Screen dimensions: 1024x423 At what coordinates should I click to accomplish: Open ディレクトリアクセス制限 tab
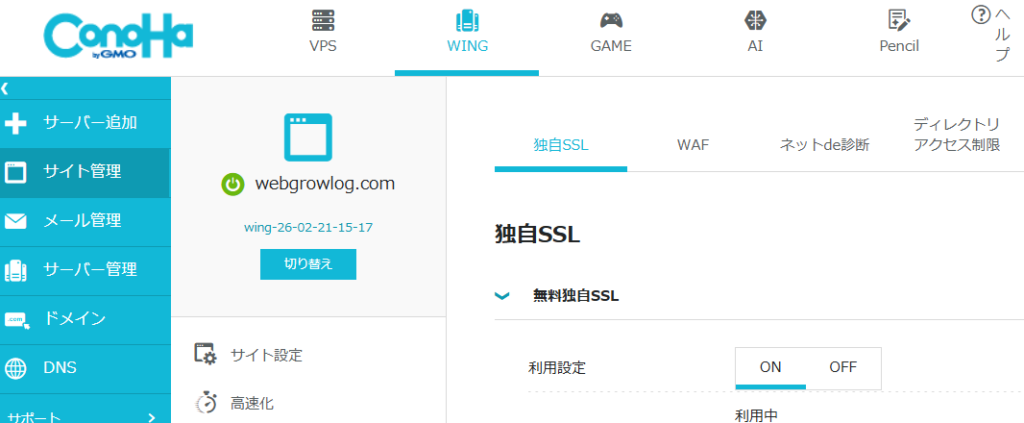[x=956, y=135]
